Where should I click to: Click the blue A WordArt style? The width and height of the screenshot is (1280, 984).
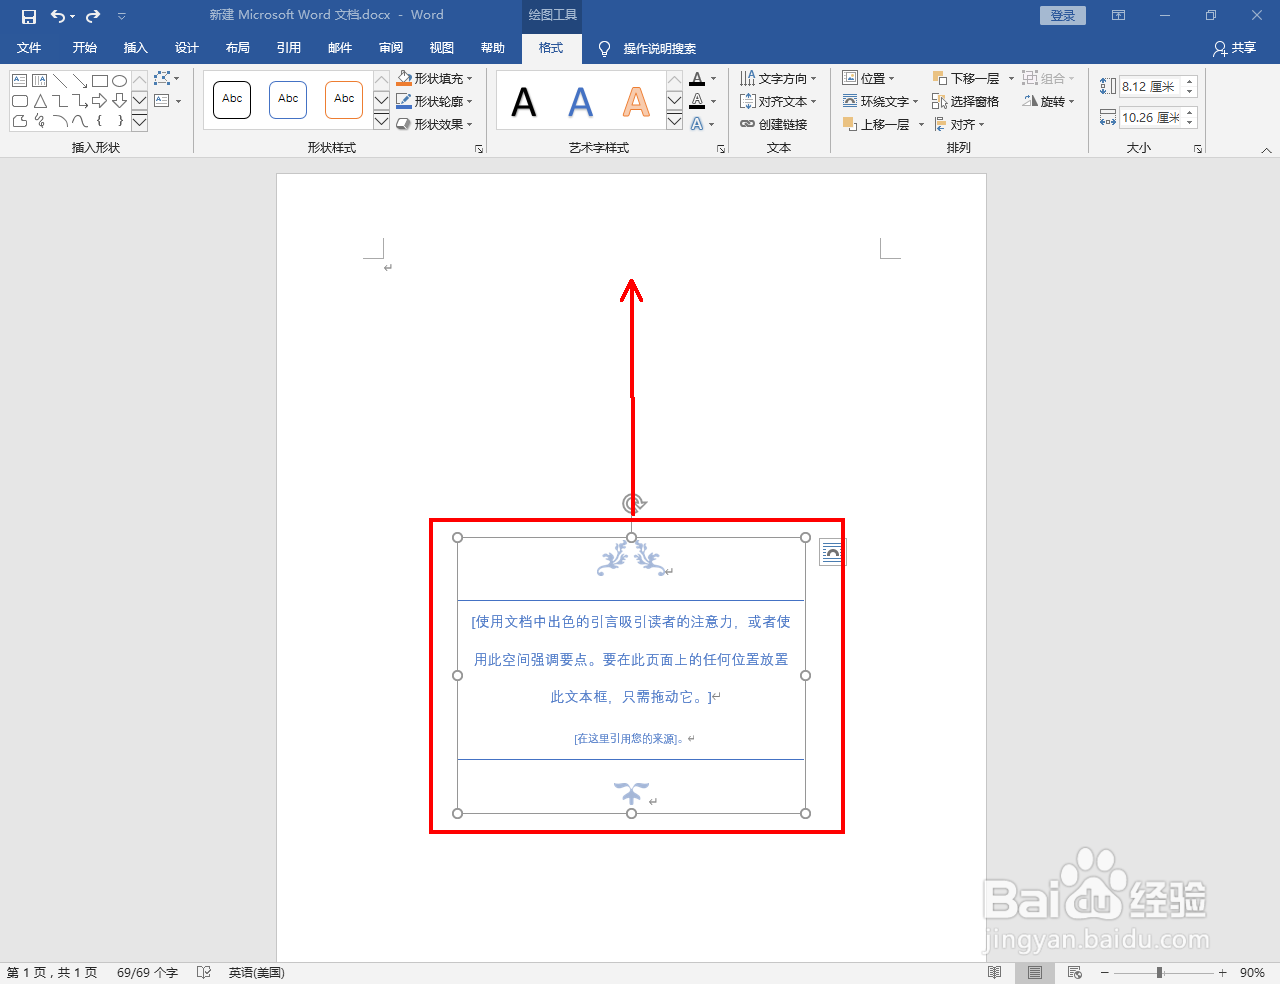(580, 99)
